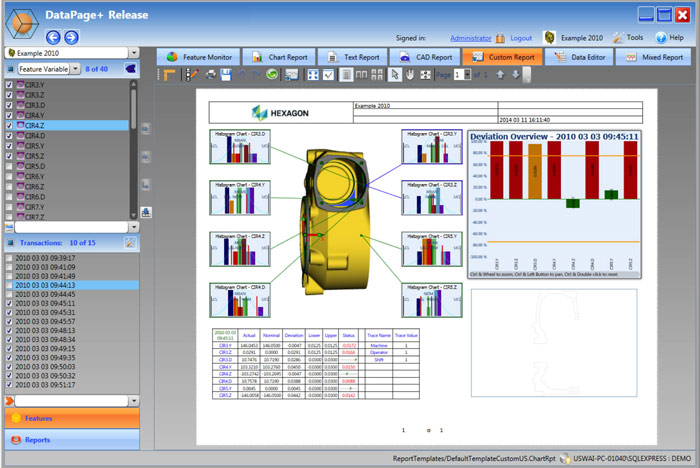Image resolution: width=700 pixels, height=468 pixels.
Task: Check the CIR5.D feature checkbox
Action: pyautogui.click(x=8, y=166)
